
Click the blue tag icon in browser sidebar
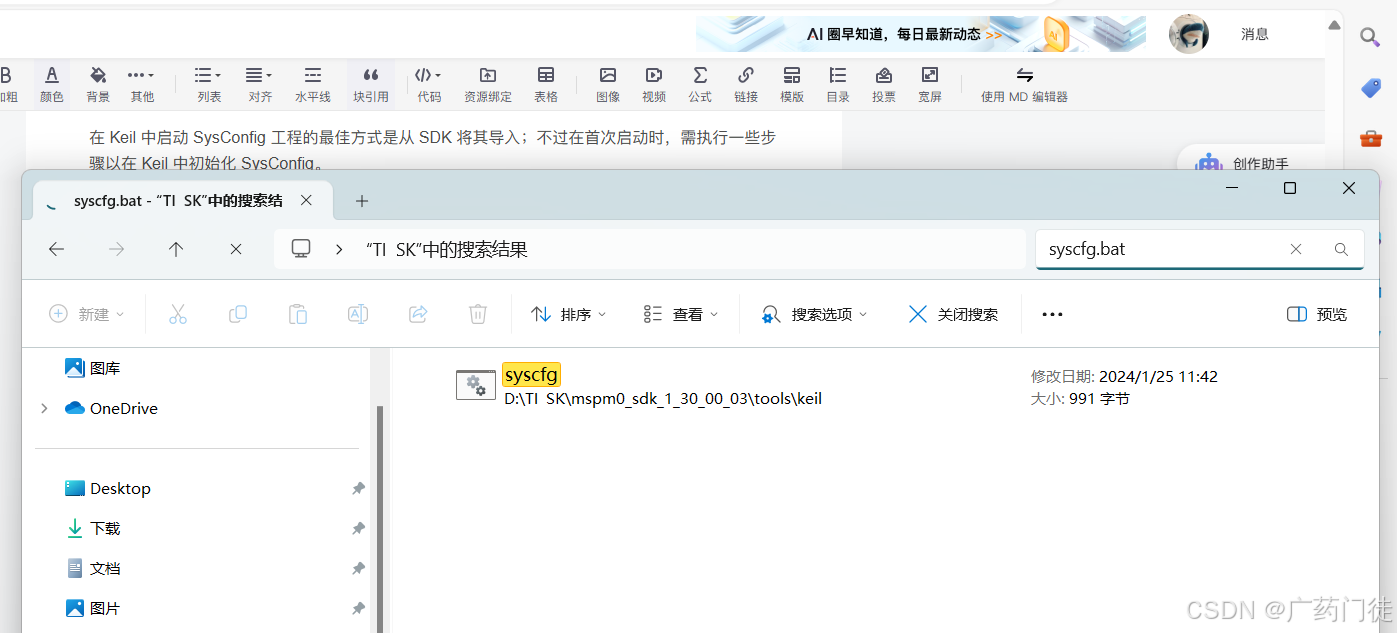[1370, 88]
